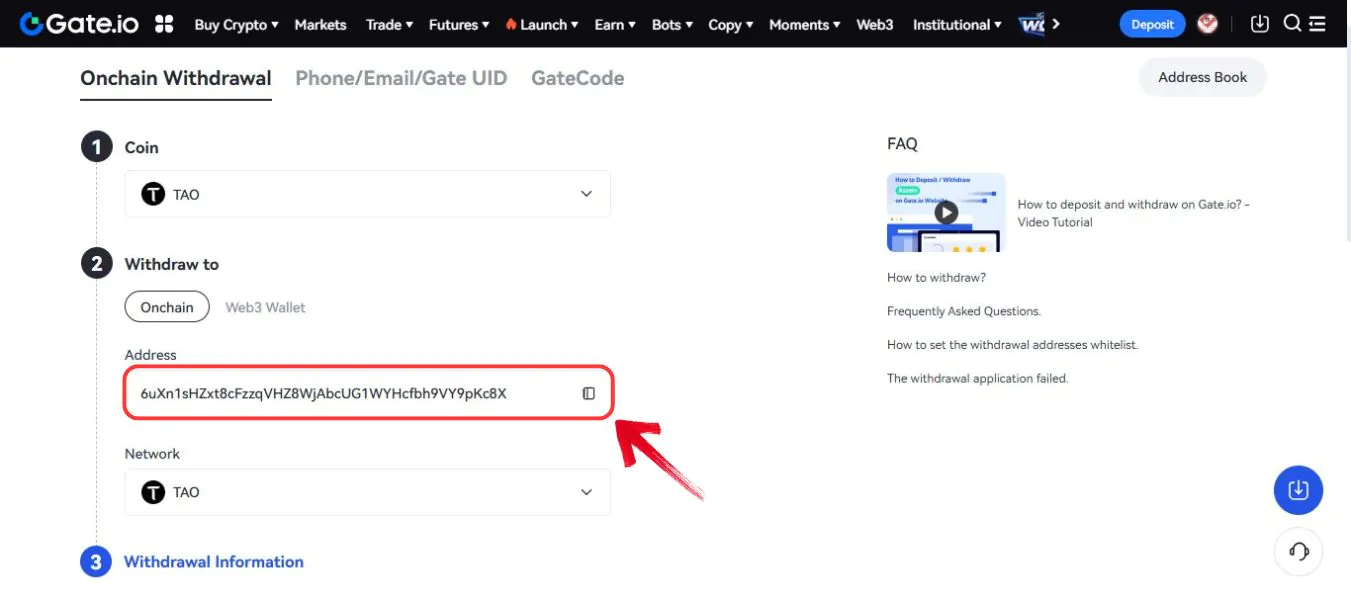Expand the Trade menu
Image resolution: width=1351 pixels, height=591 pixels.
[389, 25]
